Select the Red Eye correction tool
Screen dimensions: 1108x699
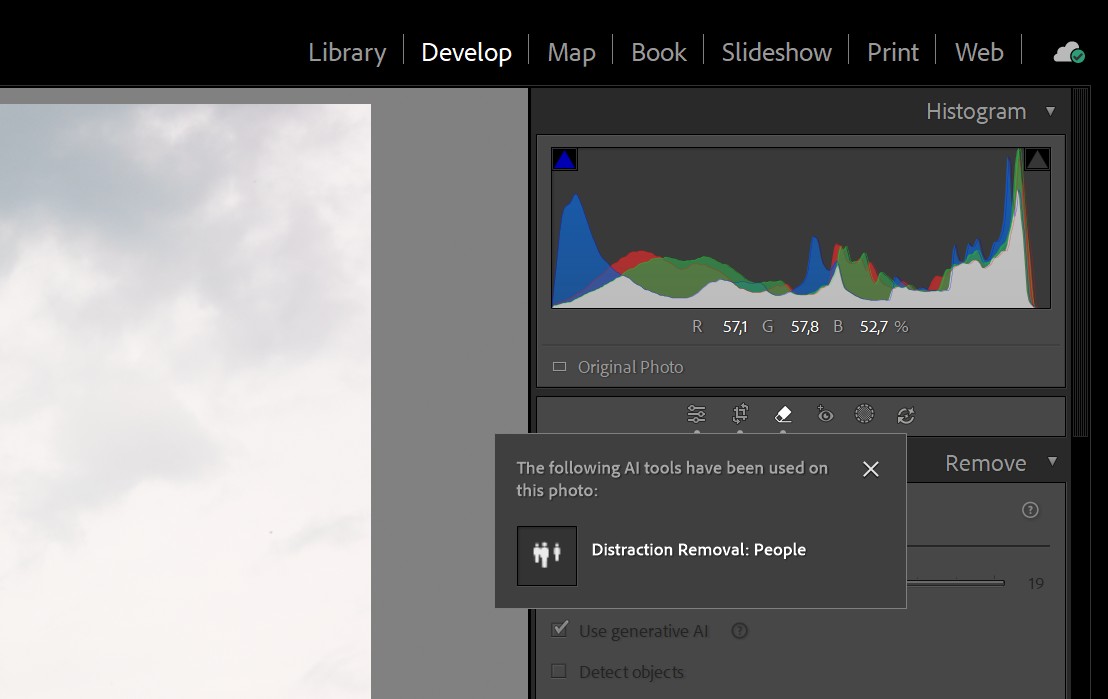pos(825,414)
